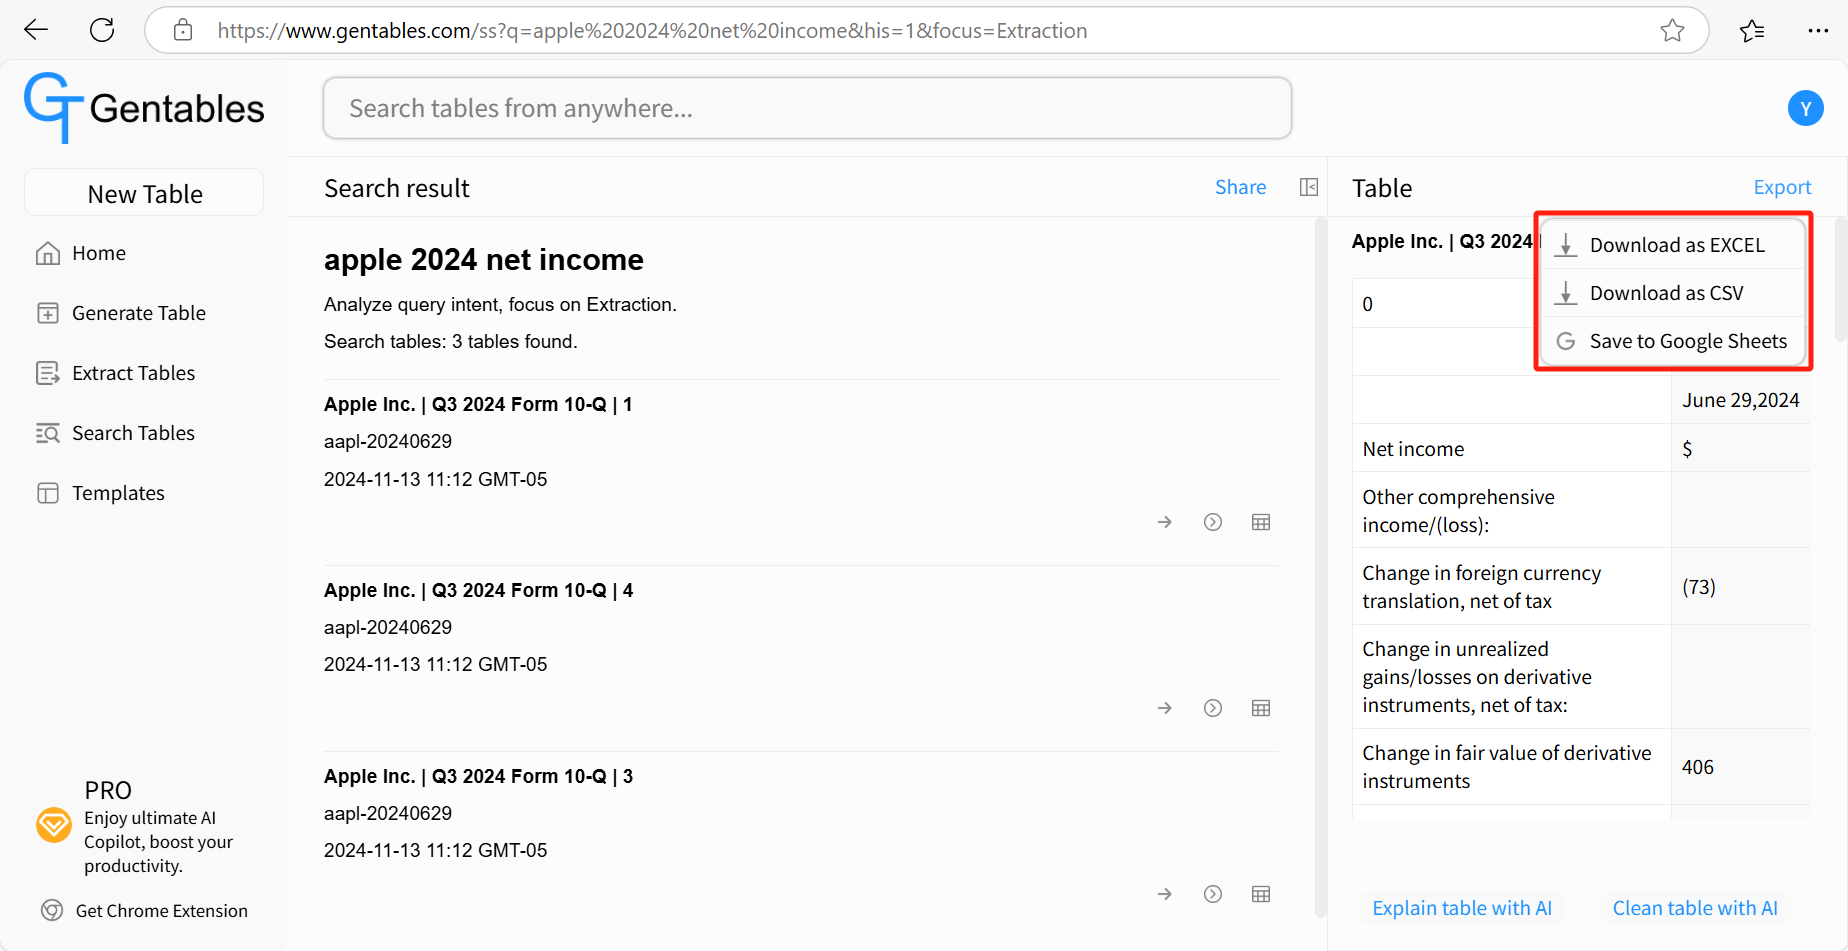
Task: Select Change in foreign currency translation cell
Action: (1511, 587)
